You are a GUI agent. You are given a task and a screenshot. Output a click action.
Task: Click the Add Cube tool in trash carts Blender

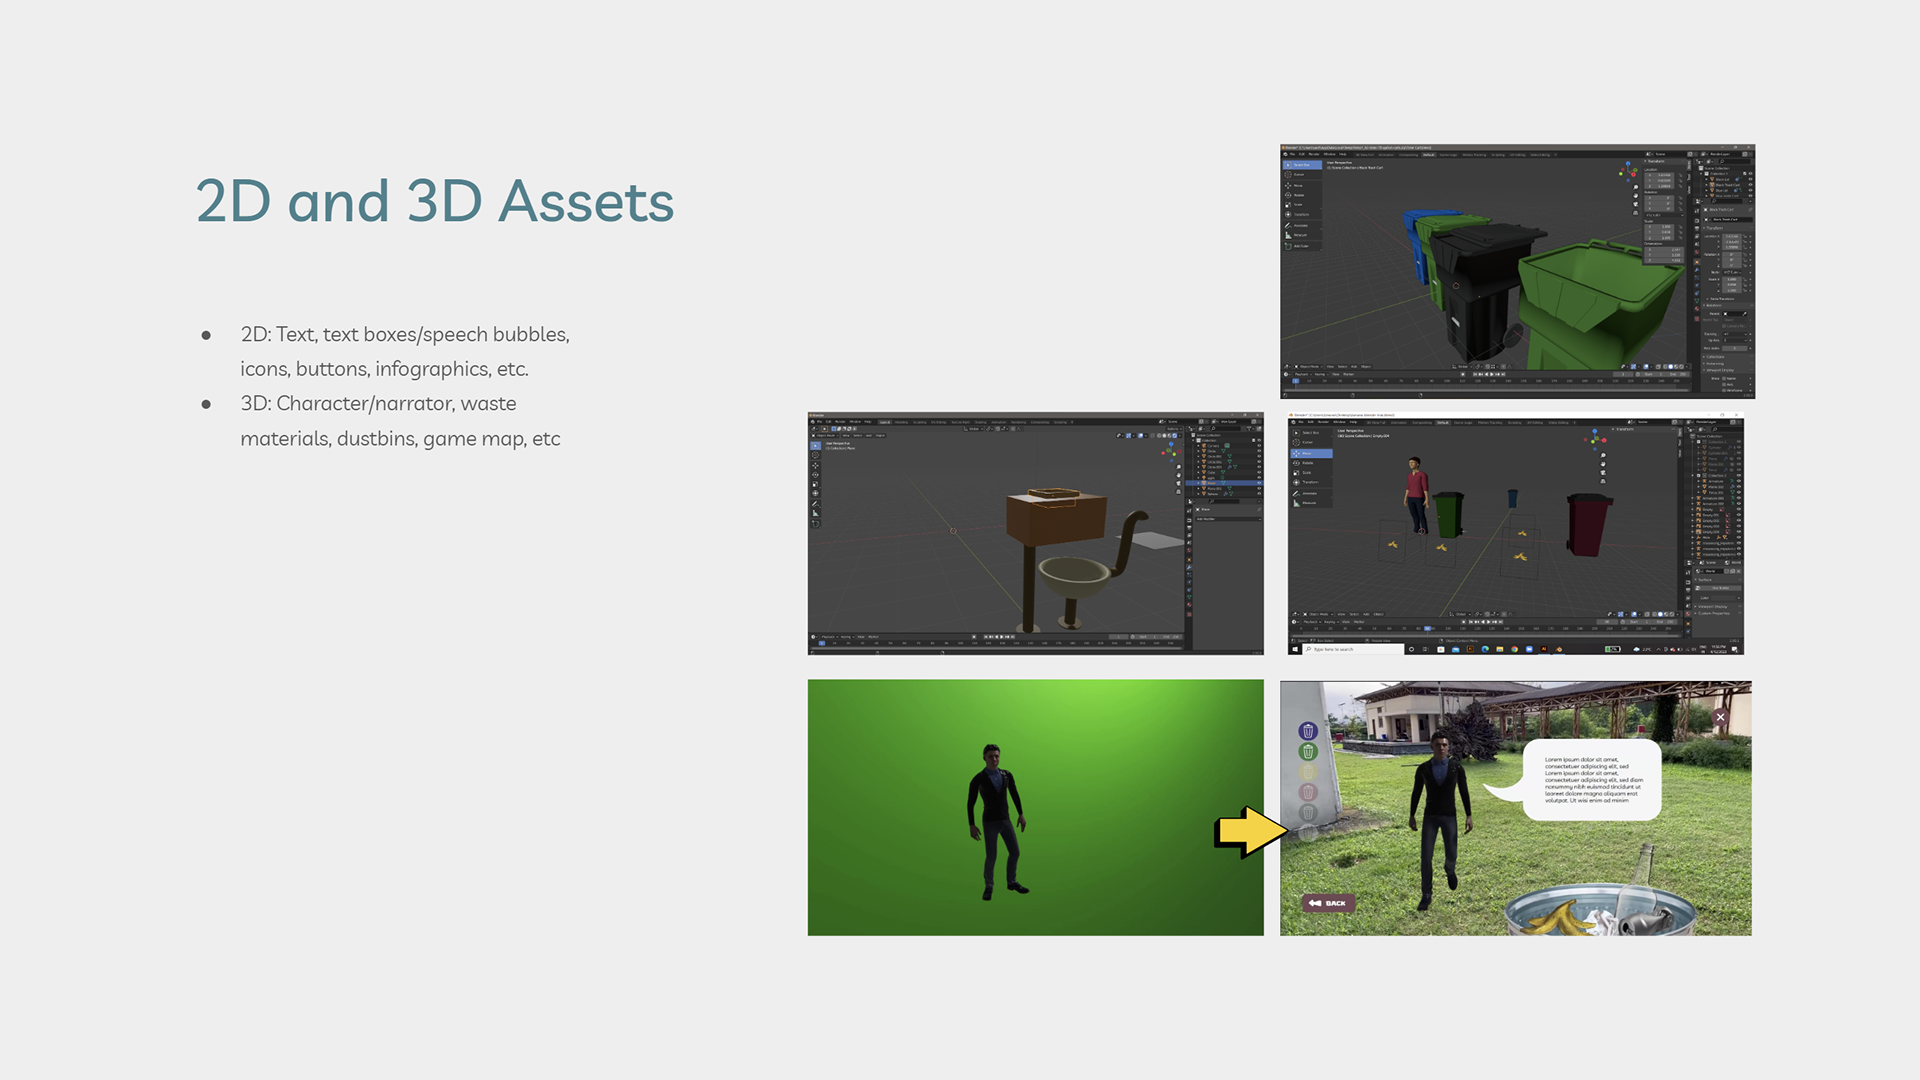1302,246
